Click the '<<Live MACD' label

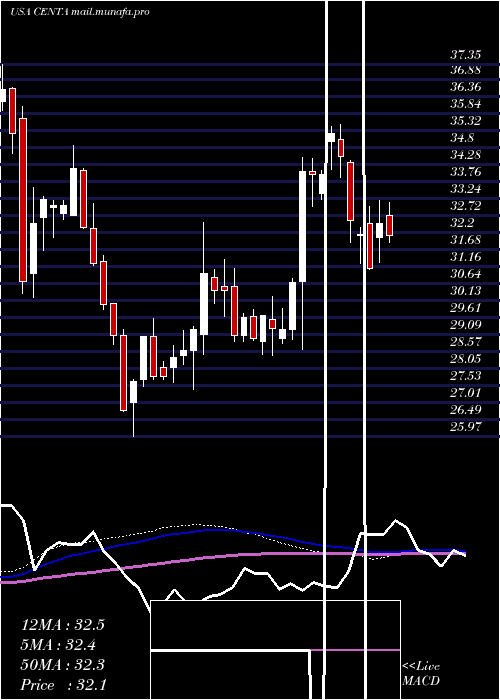(421, 673)
